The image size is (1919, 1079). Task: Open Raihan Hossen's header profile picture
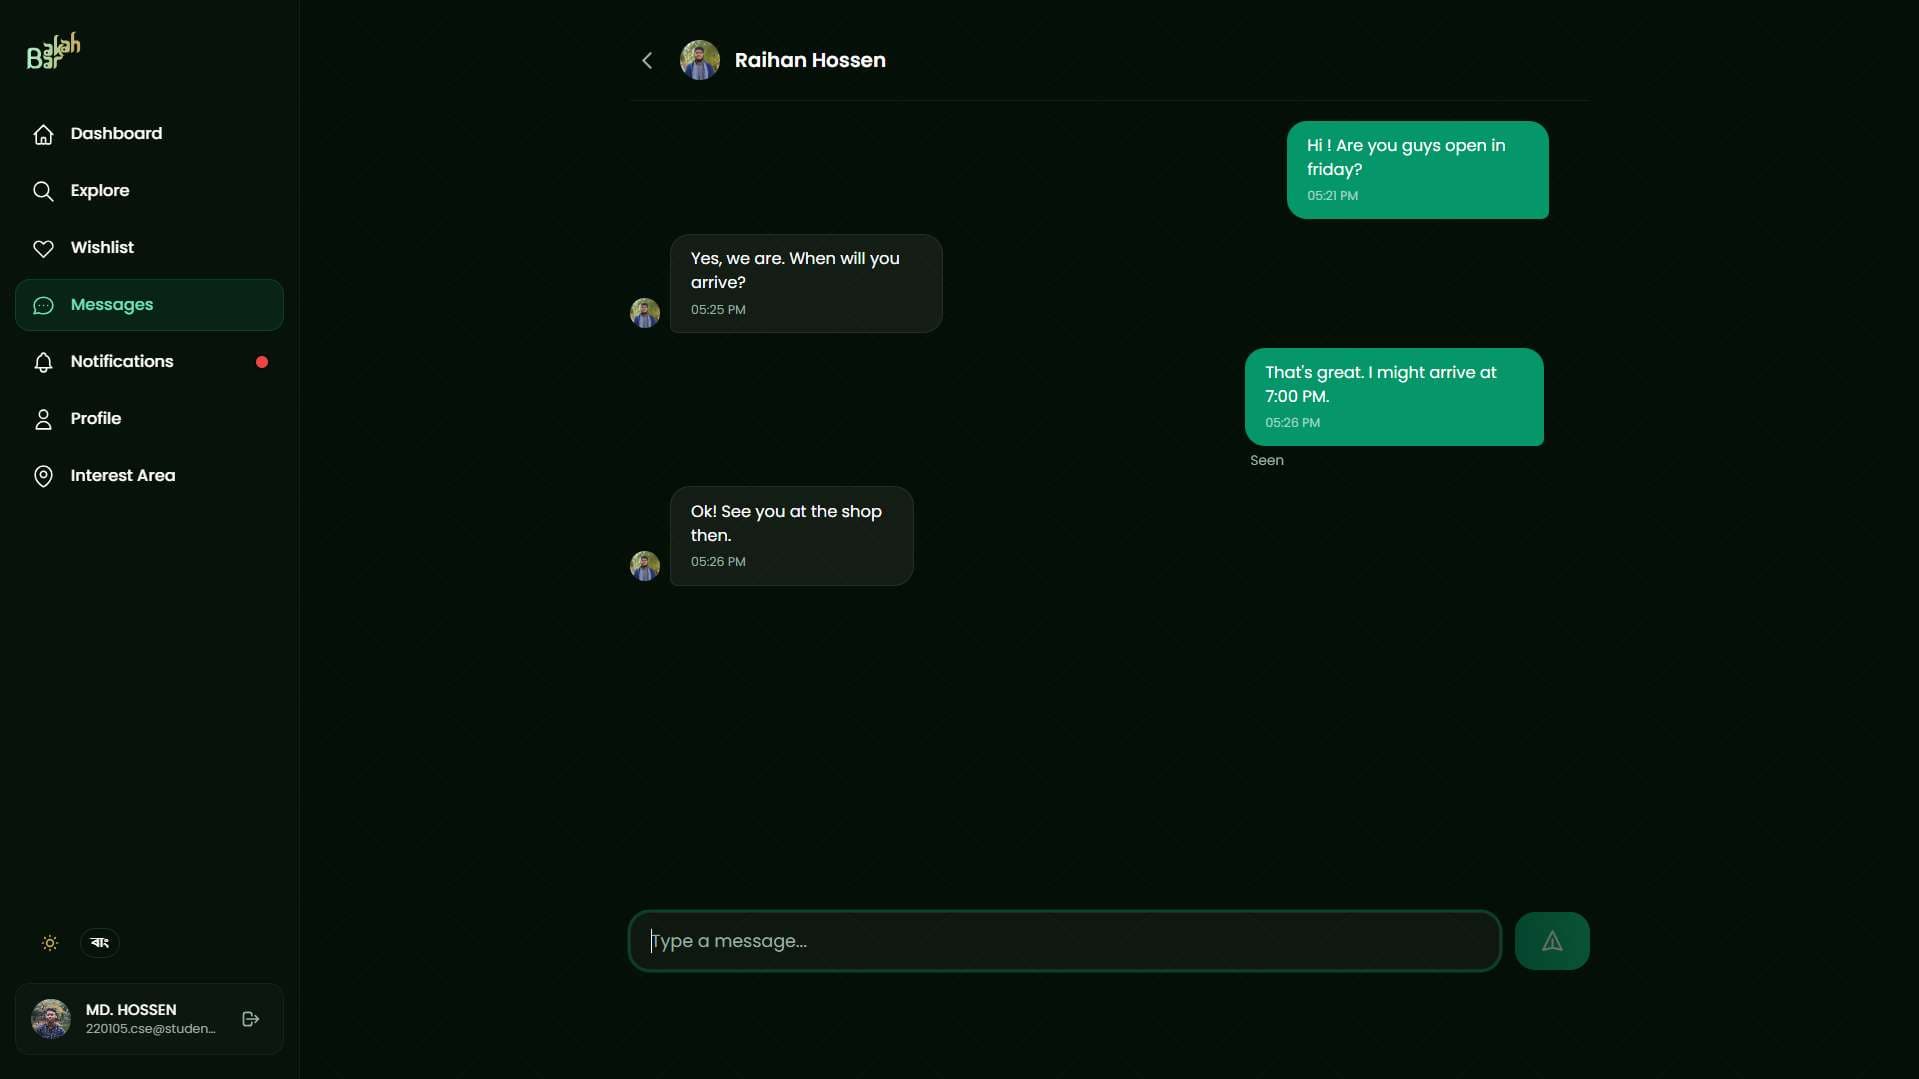[x=700, y=60]
